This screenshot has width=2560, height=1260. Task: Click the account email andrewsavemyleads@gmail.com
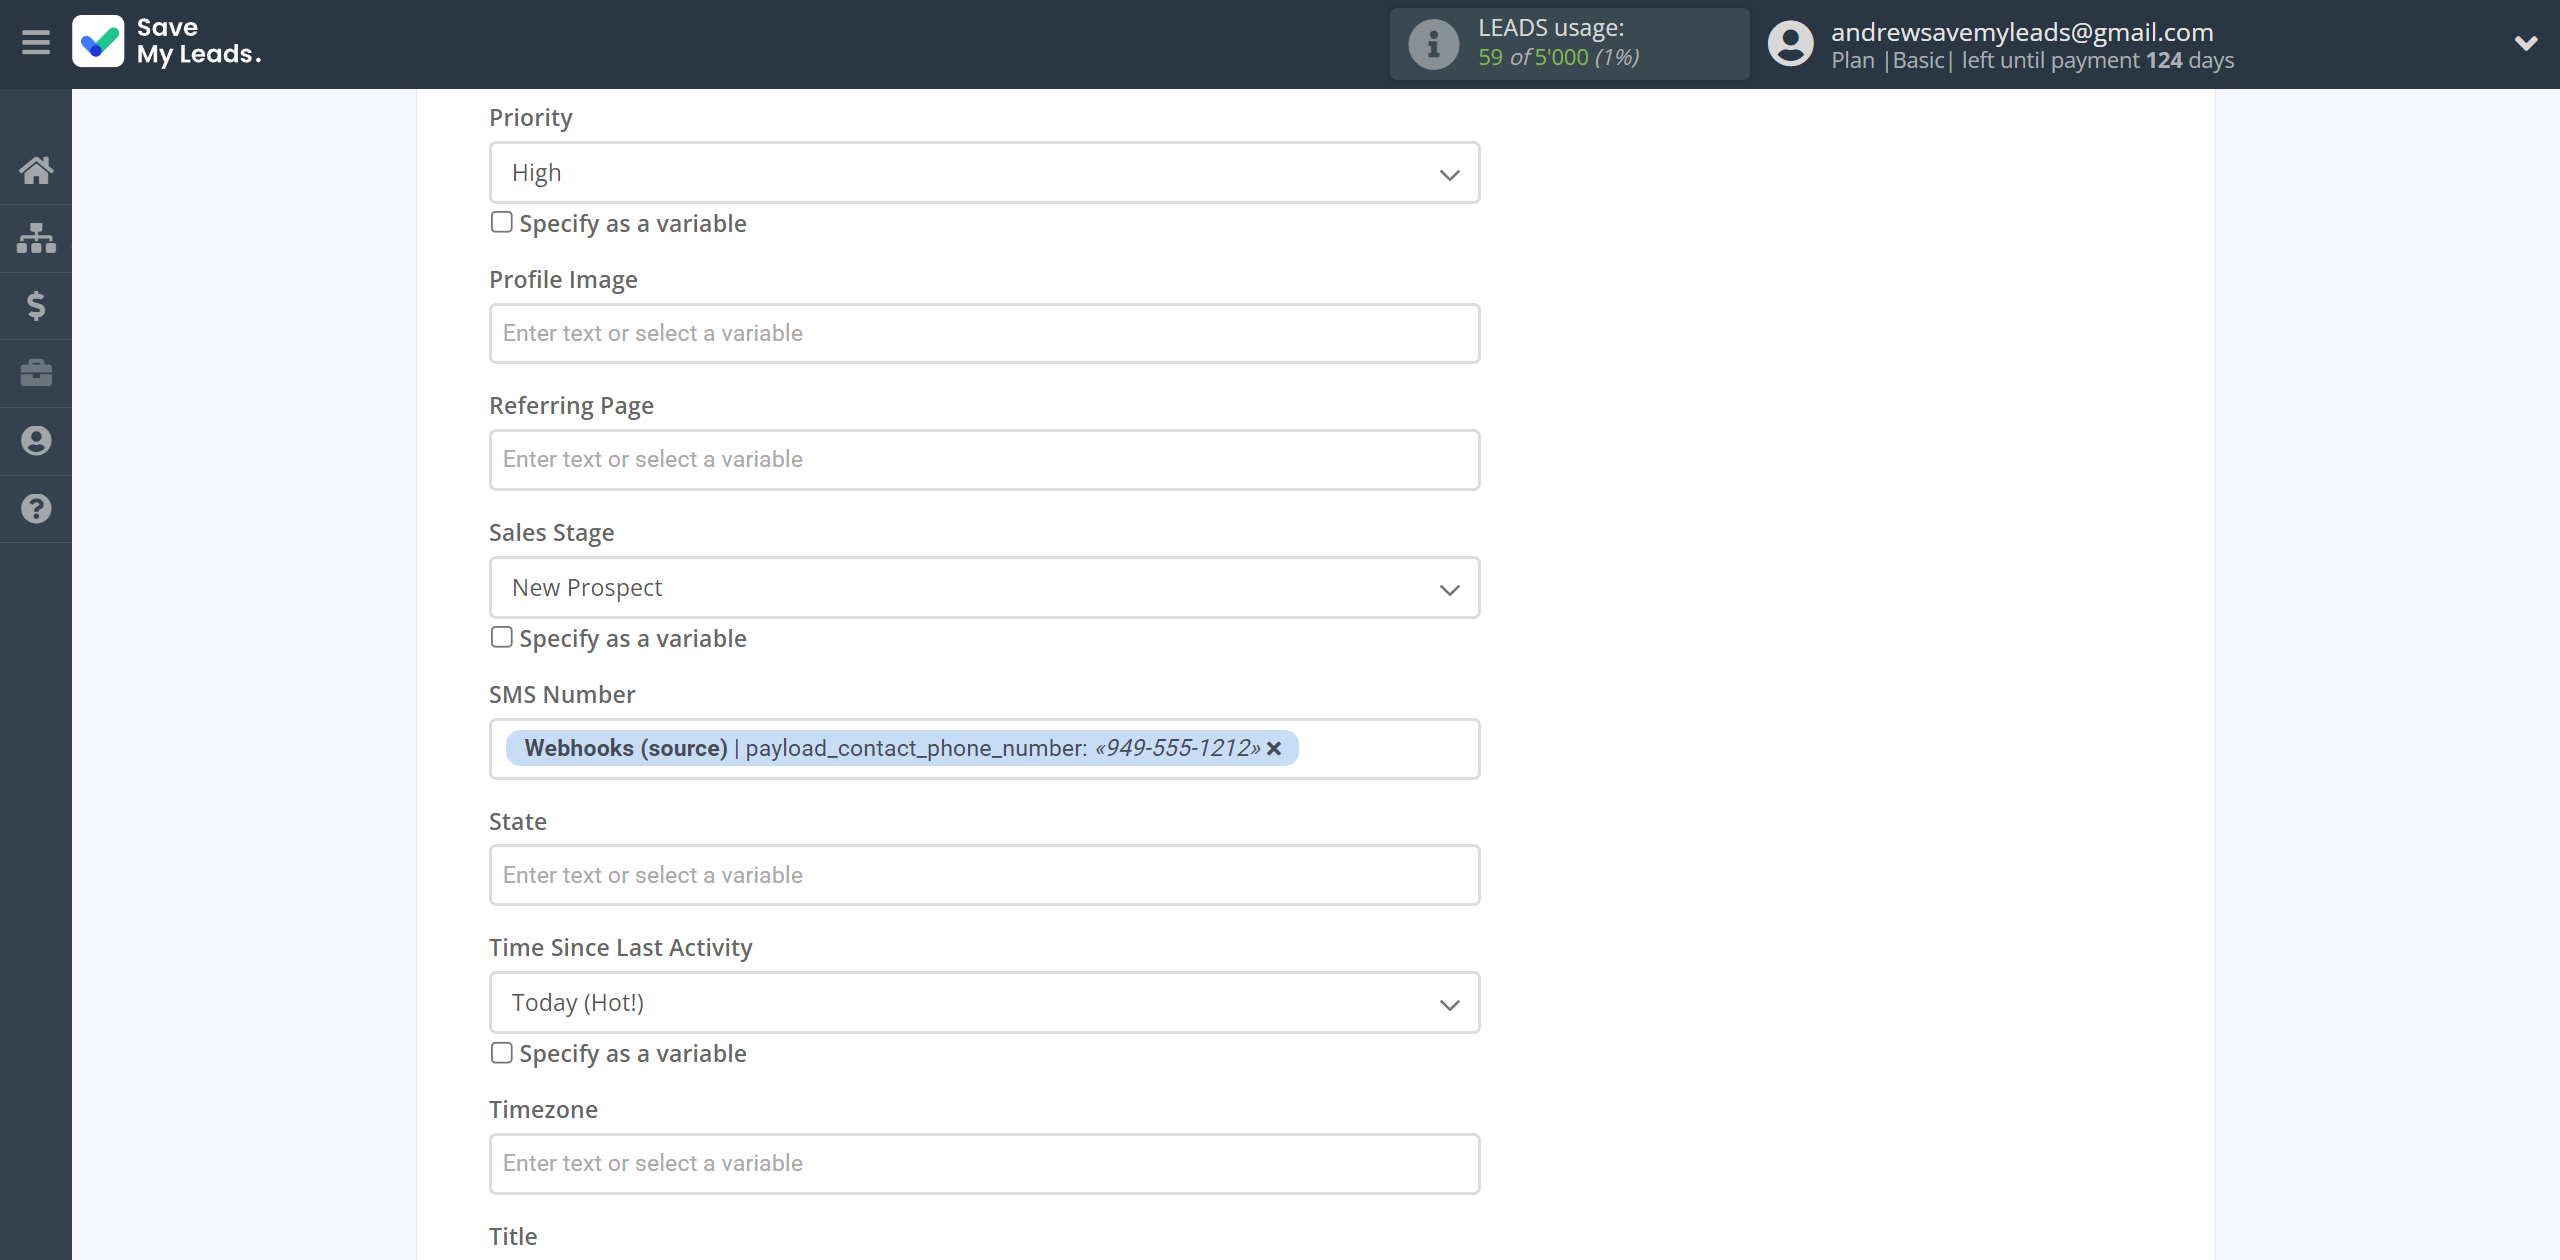point(2022,32)
